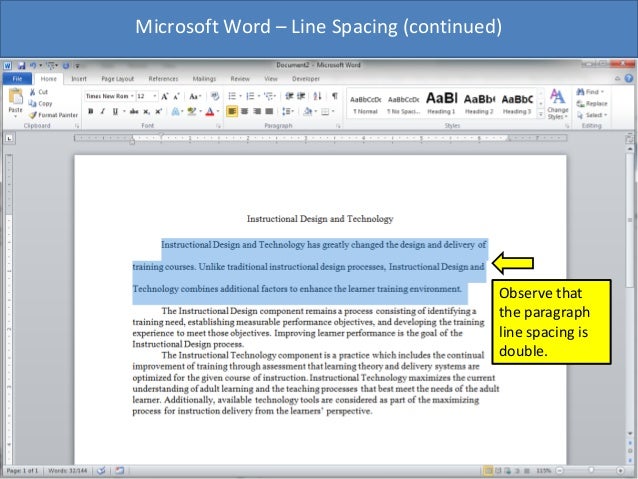Click the macro recording status icon

[x=119, y=470]
